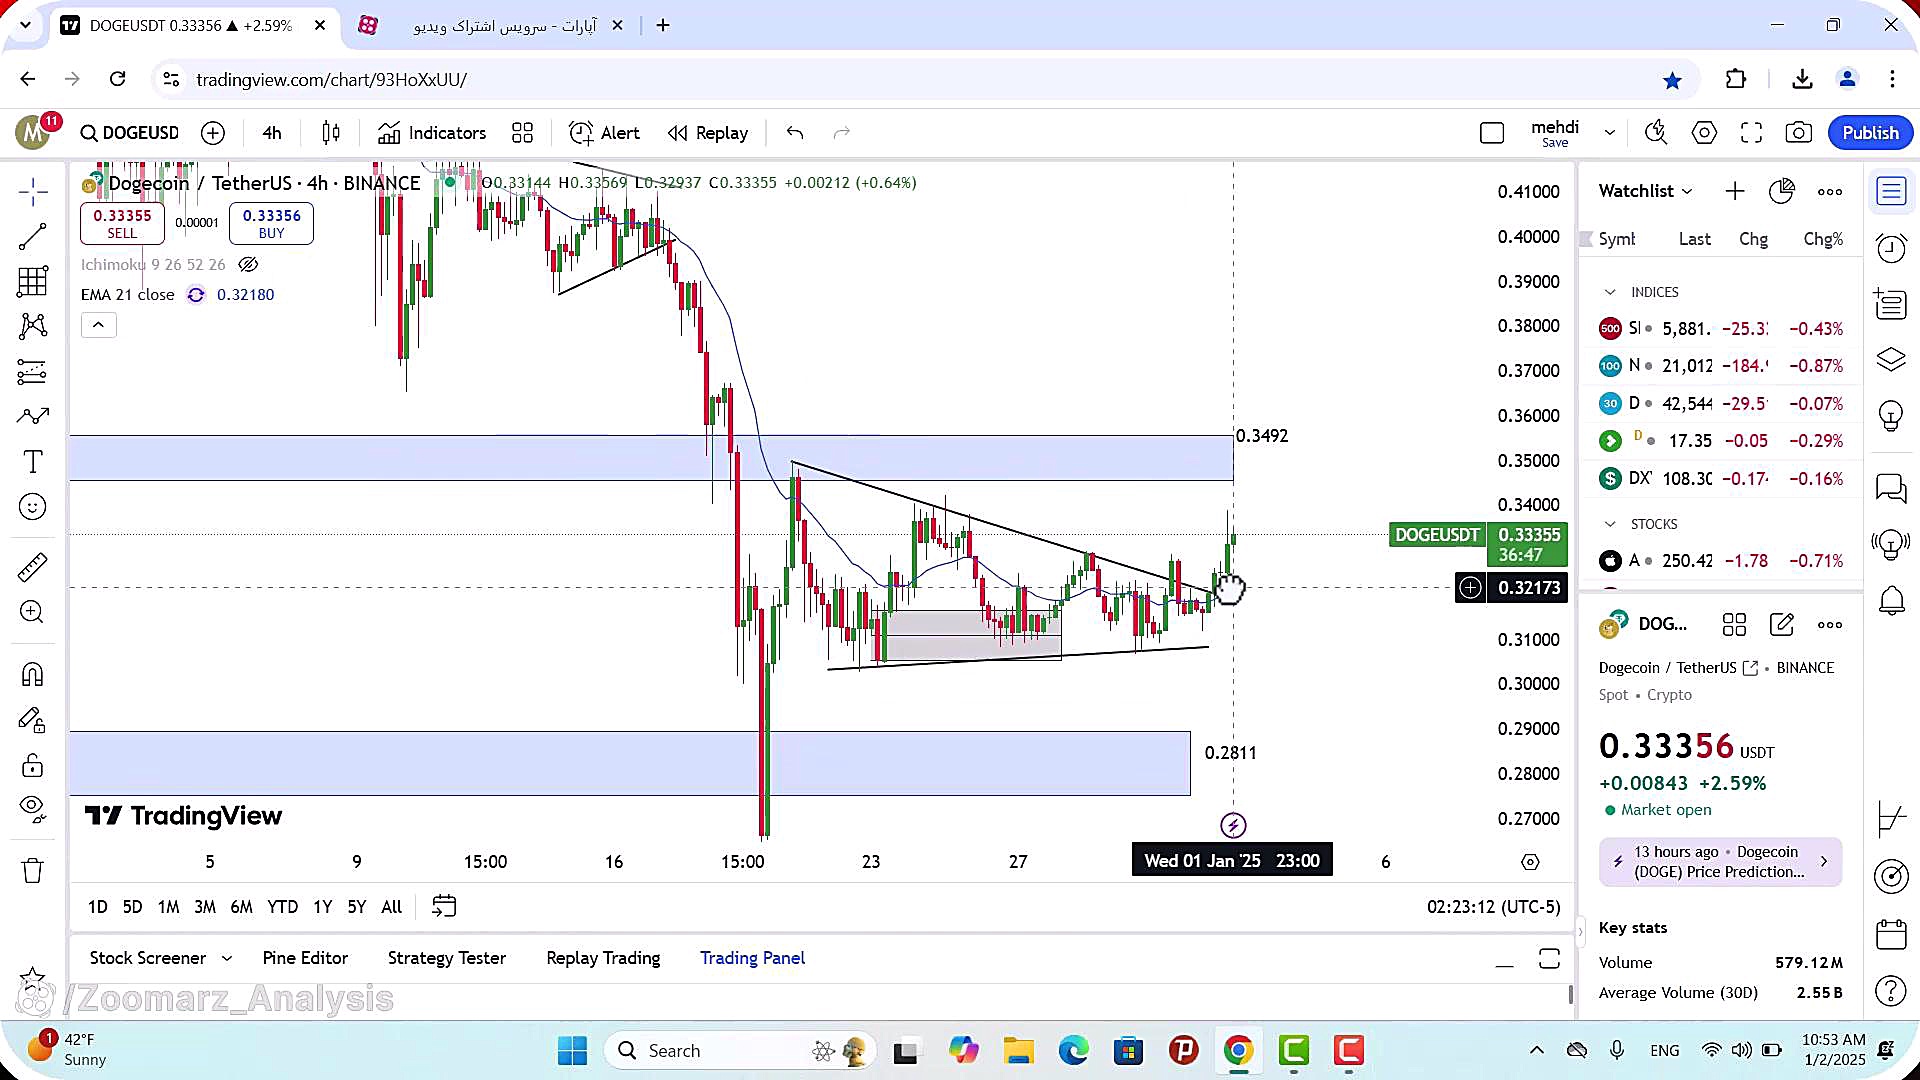Select the 1M date range
Image resolution: width=1920 pixels, height=1080 pixels.
click(168, 907)
